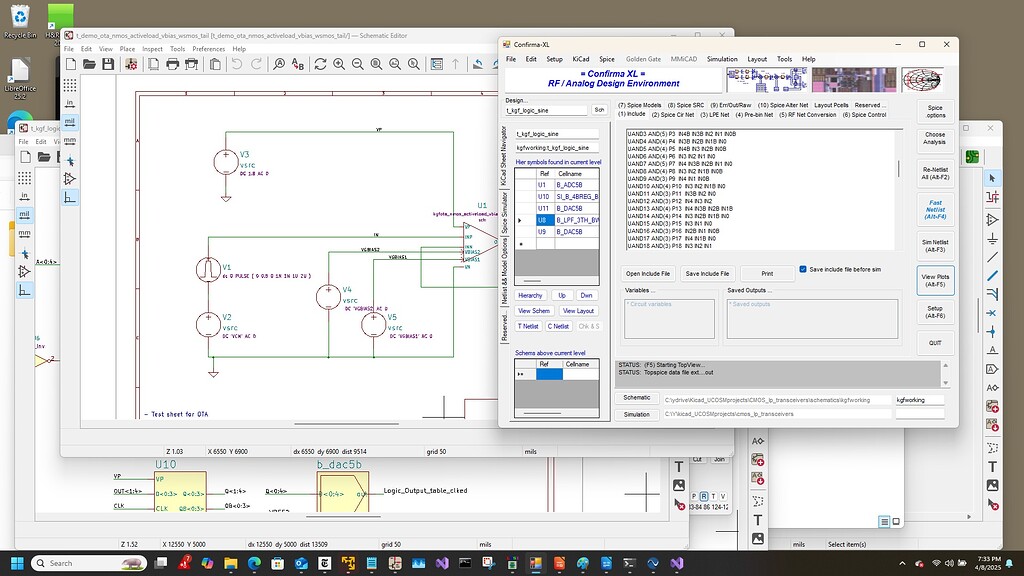Screen dimensions: 1024x576
Task: Click the Fast Netlist (Alt-F4) button
Action: [x=935, y=210]
